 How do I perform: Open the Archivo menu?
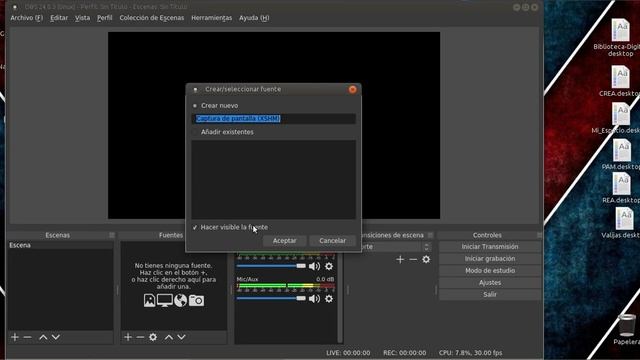click(27, 18)
